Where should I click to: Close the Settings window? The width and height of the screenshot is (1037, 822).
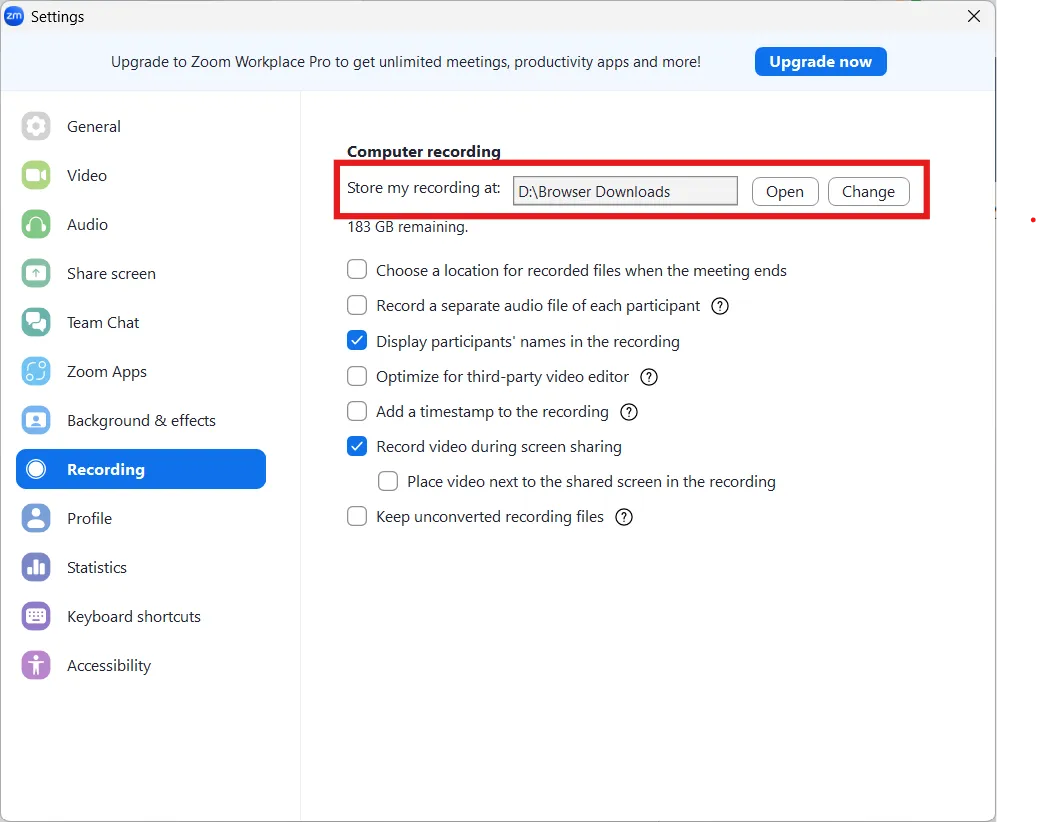coord(974,17)
